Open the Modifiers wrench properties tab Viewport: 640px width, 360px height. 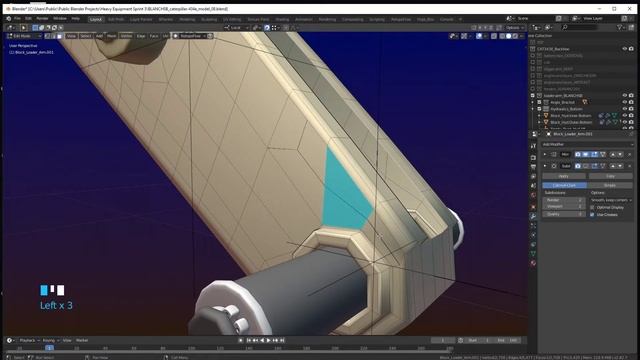(533, 216)
